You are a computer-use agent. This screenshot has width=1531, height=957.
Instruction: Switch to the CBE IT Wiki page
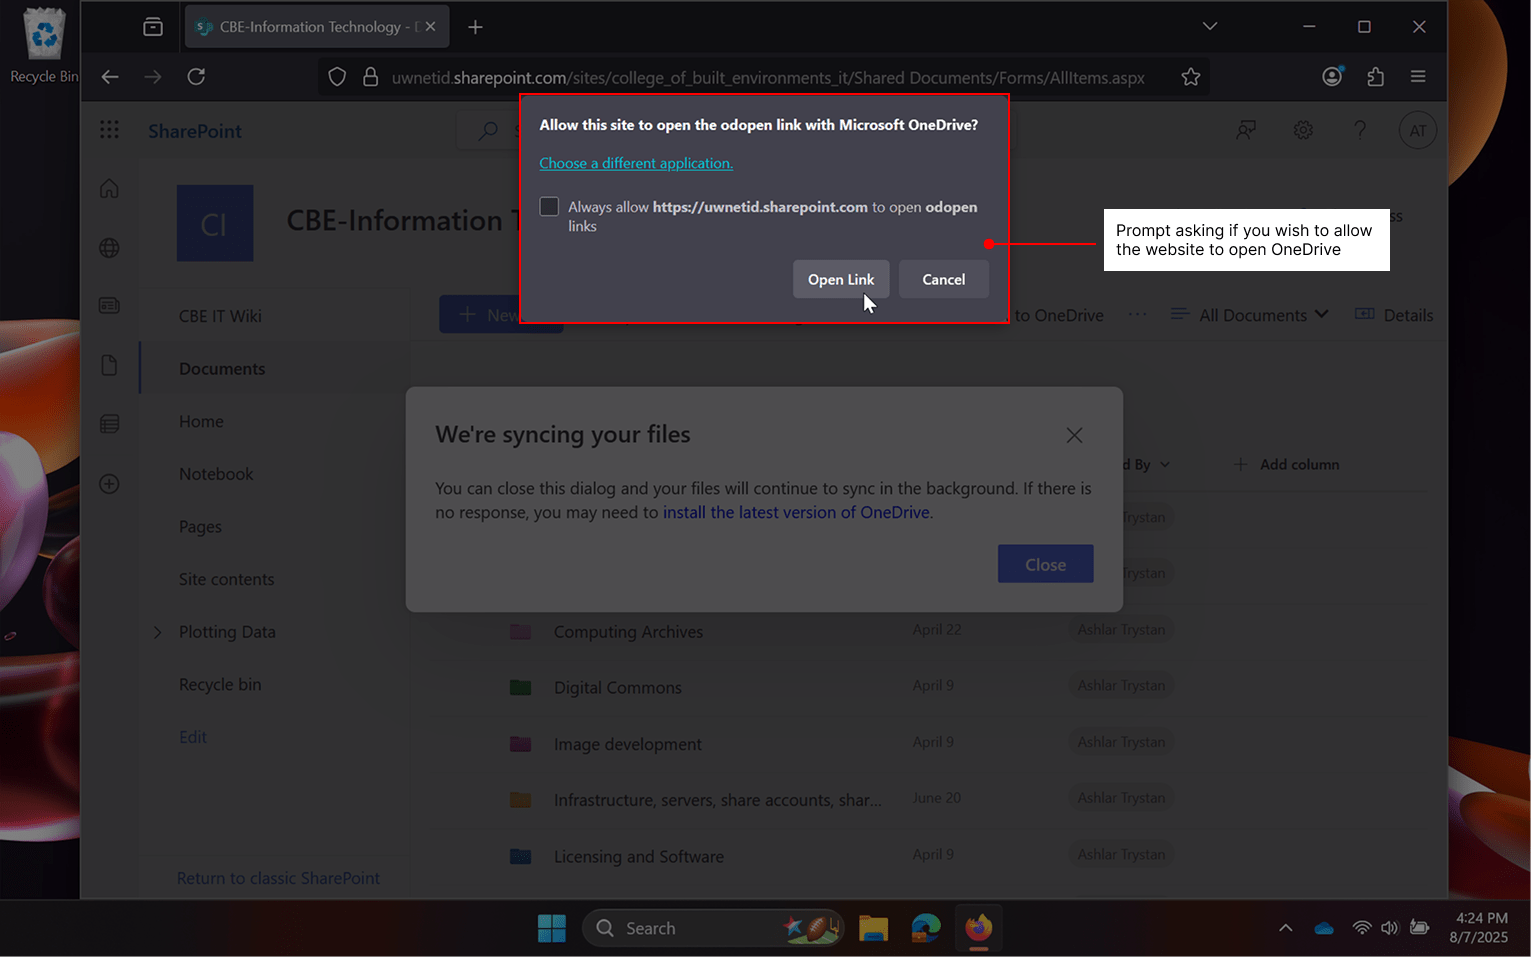tap(220, 316)
